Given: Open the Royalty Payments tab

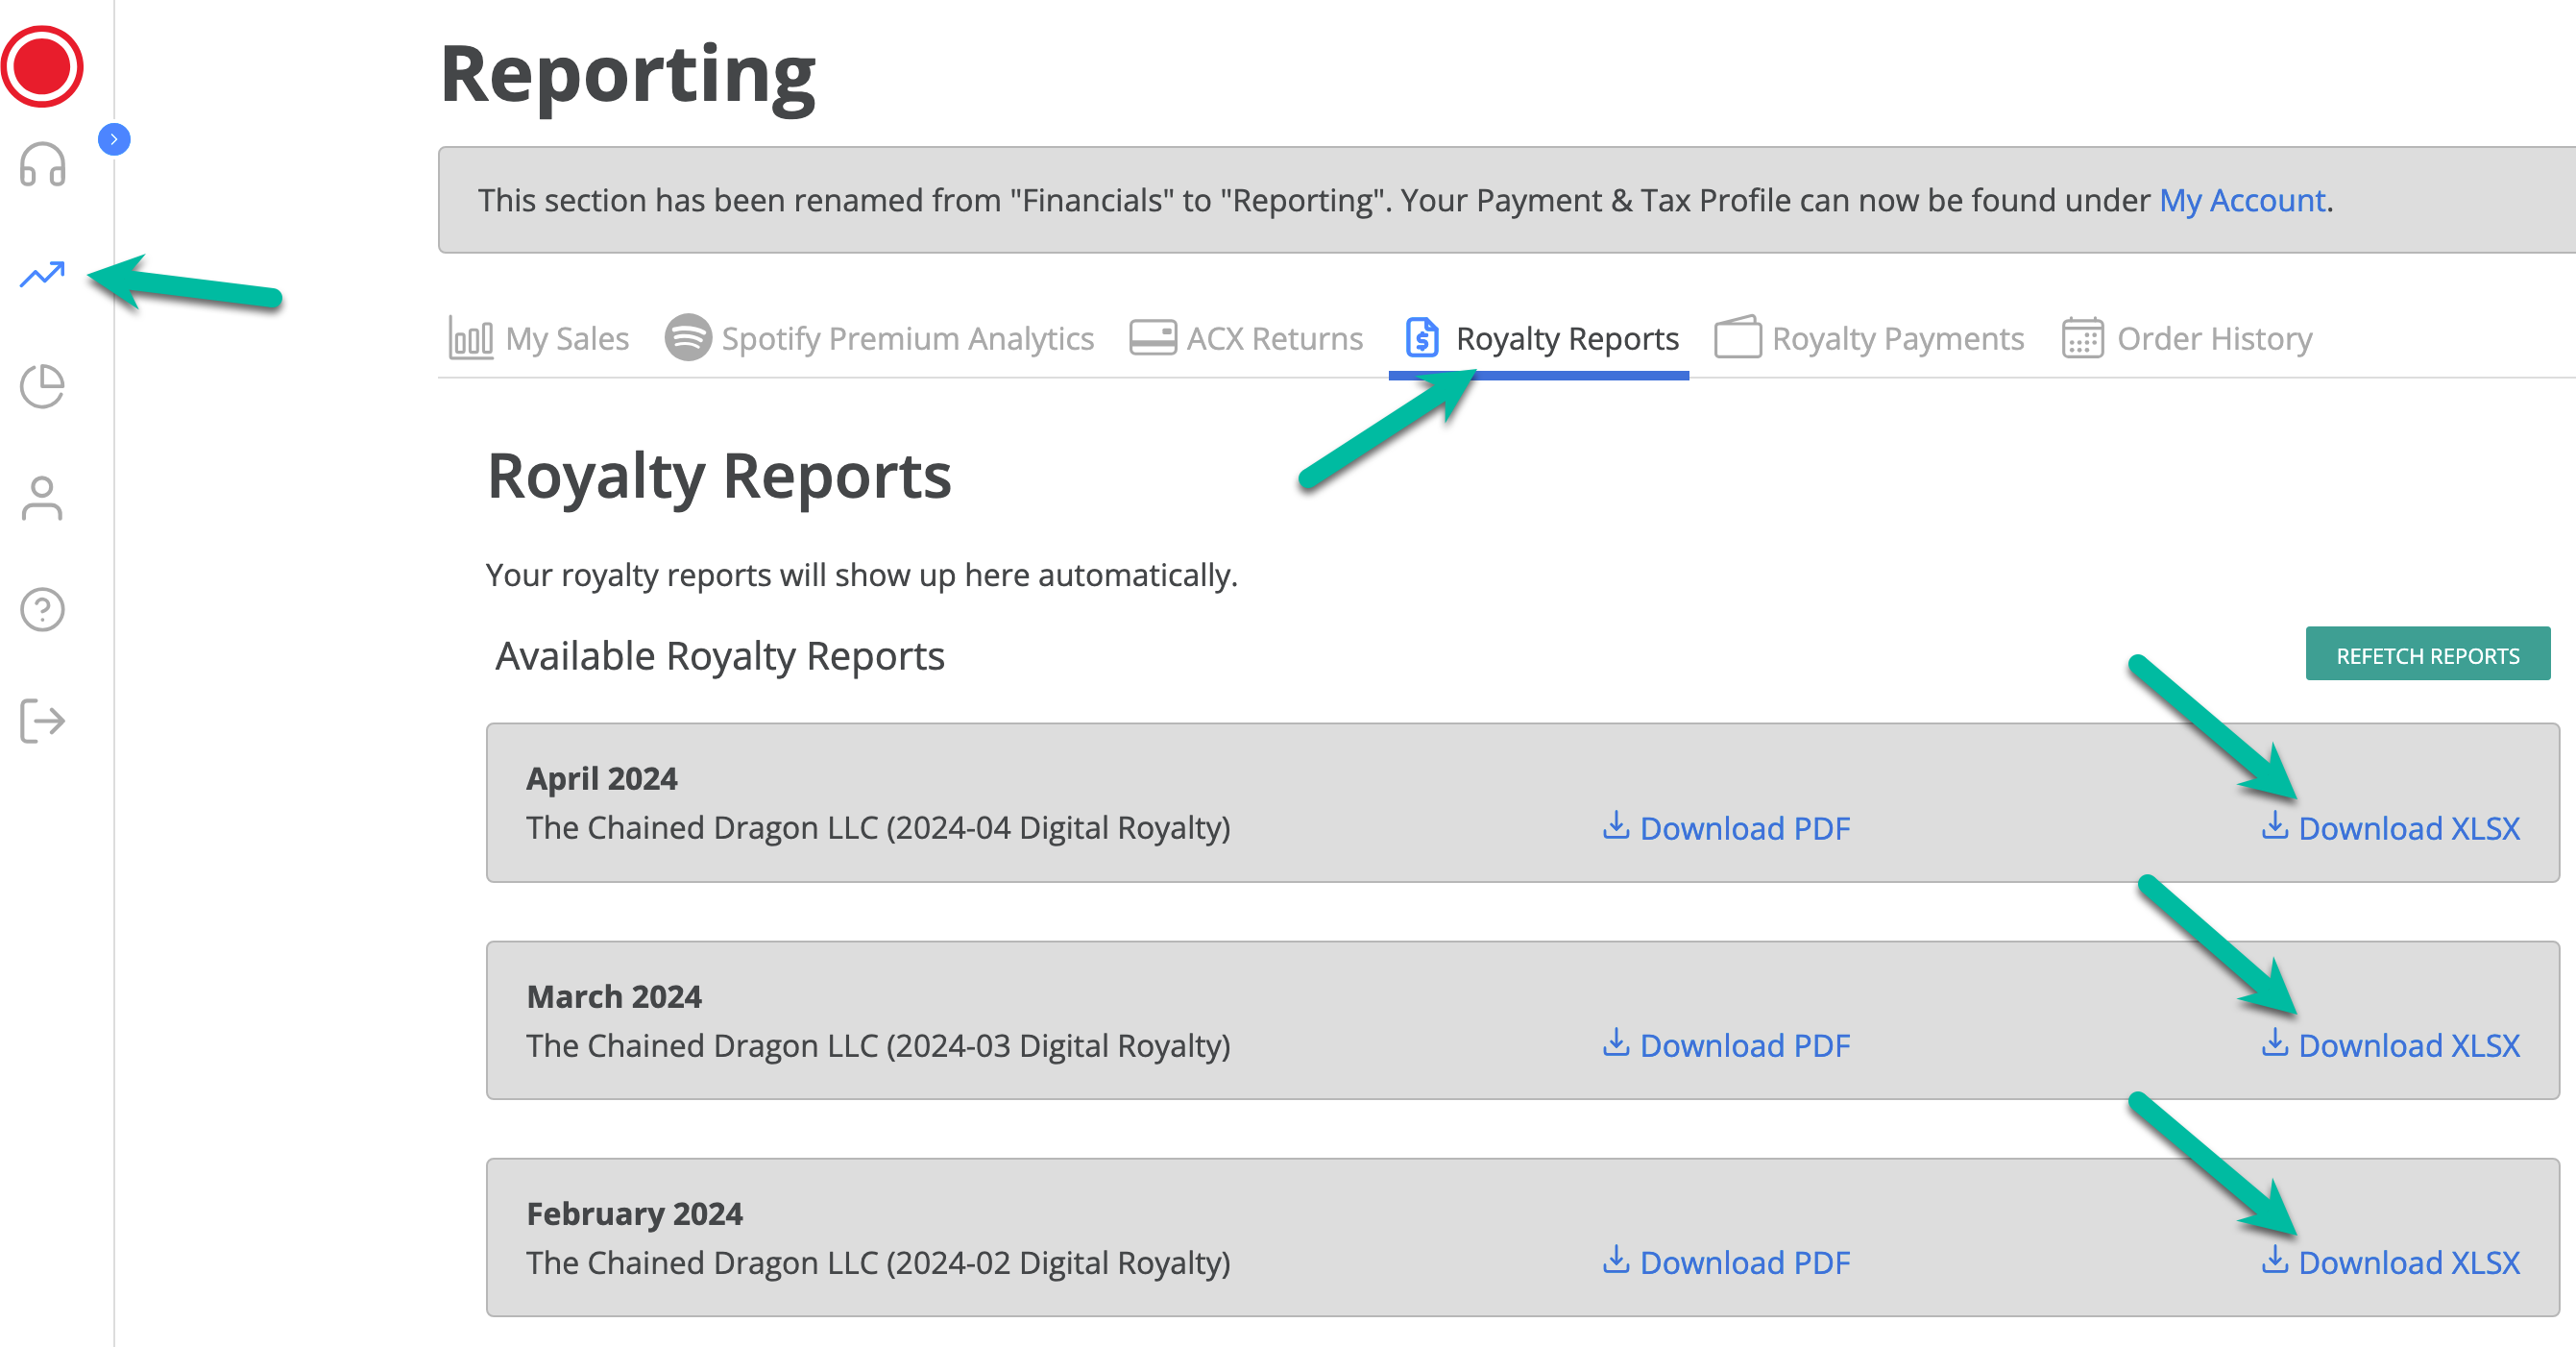Looking at the screenshot, I should point(1870,339).
